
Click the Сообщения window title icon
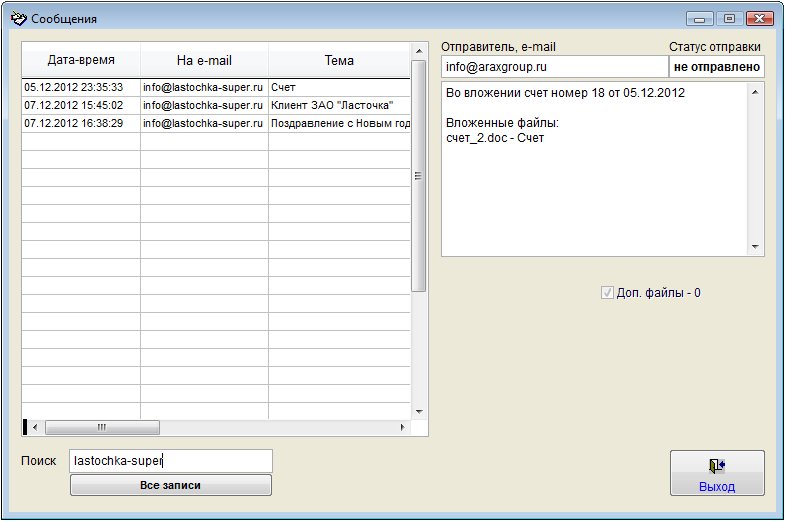tap(18, 19)
